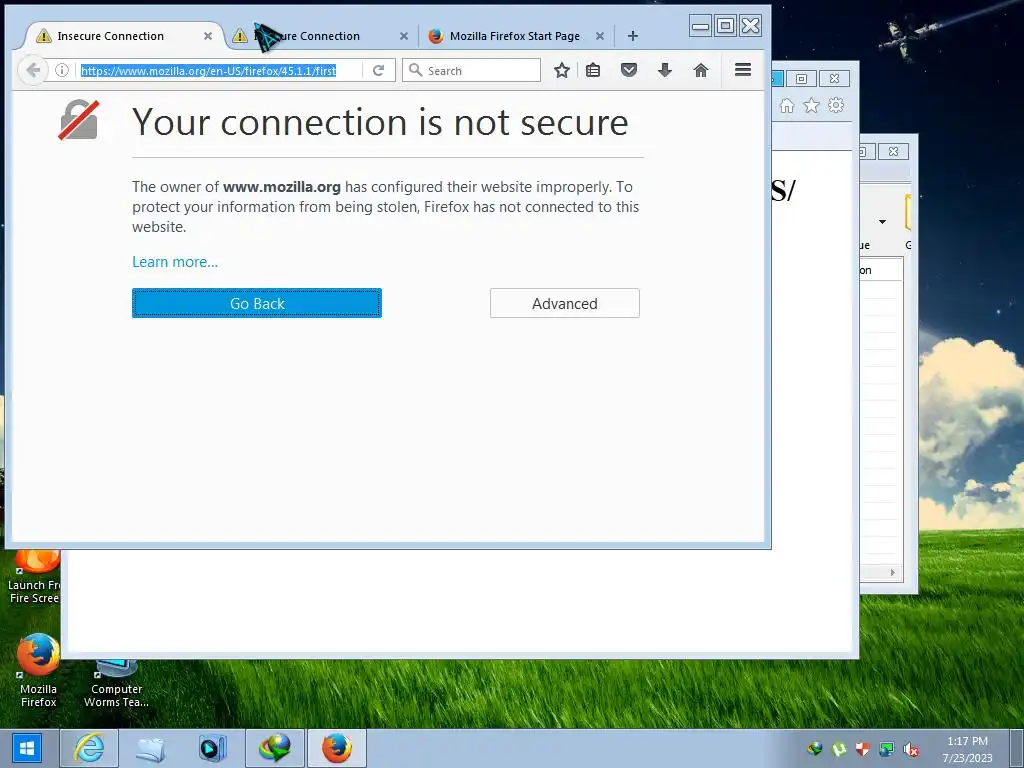The height and width of the screenshot is (768, 1024).
Task: Open Mozilla Firefox desktop shortcut
Action: tap(38, 670)
